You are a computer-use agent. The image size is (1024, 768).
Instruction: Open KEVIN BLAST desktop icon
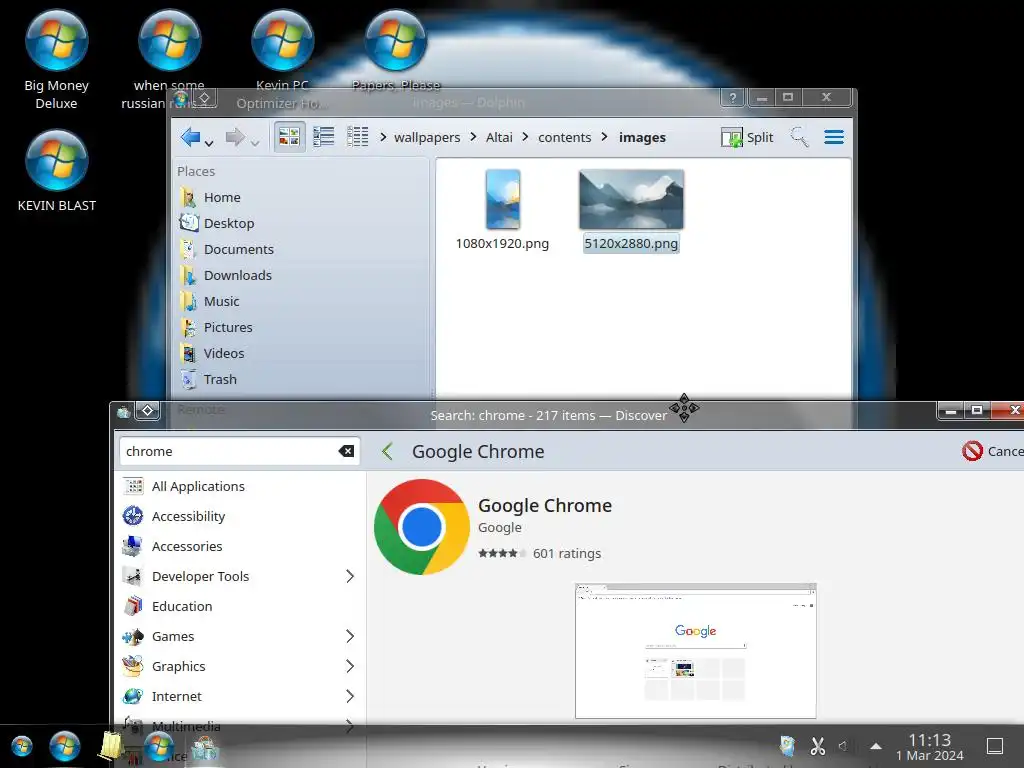[57, 171]
